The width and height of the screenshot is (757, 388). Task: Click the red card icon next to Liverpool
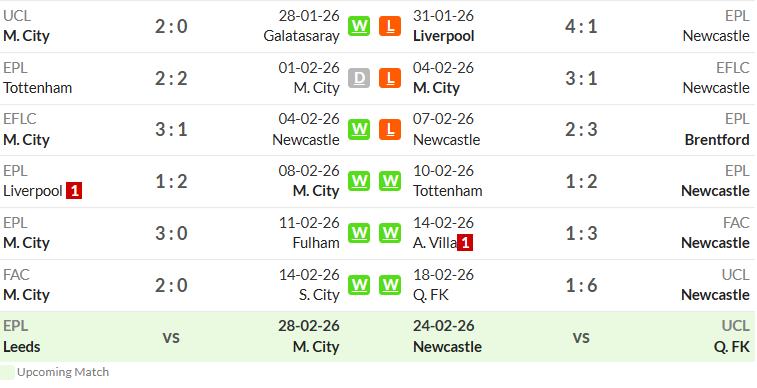(74, 191)
